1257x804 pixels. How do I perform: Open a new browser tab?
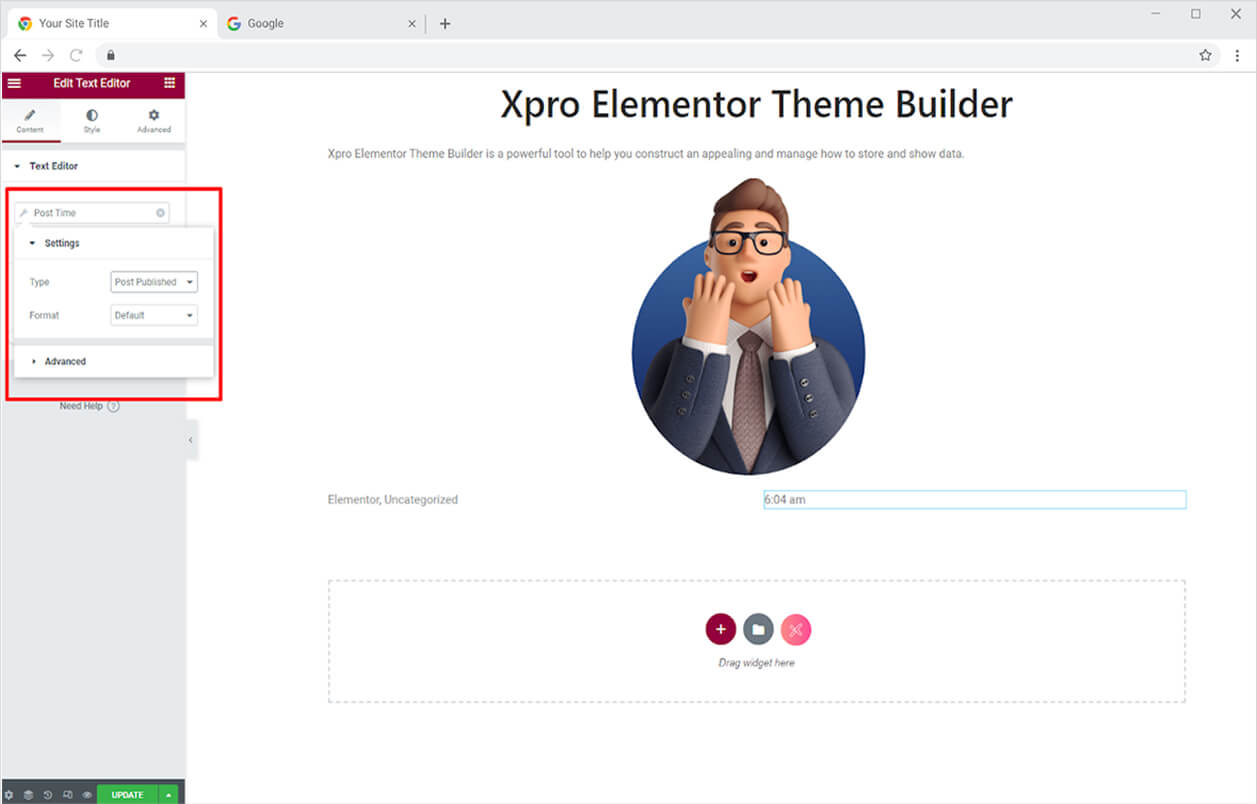(x=445, y=24)
